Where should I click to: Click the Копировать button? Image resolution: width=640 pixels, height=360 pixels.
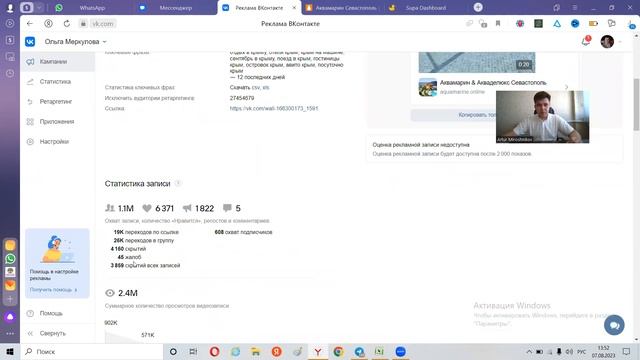coord(453,115)
